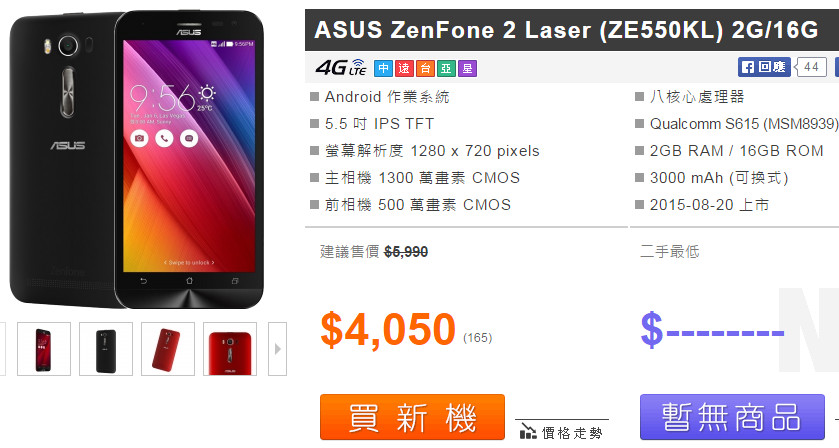839x448 pixels.
Task: View the red front-and-back phone thumbnail
Action: (44, 349)
